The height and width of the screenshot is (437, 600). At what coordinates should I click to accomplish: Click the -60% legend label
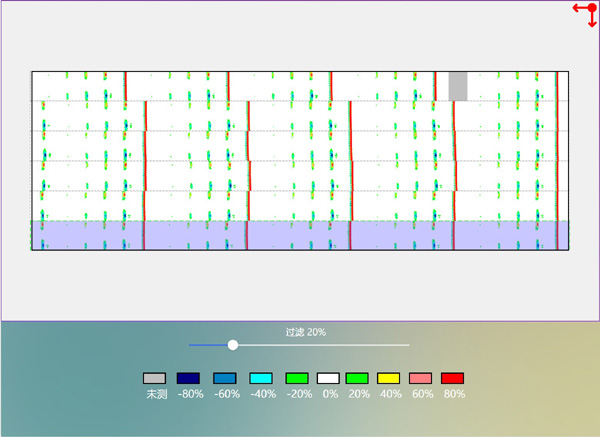coord(227,394)
